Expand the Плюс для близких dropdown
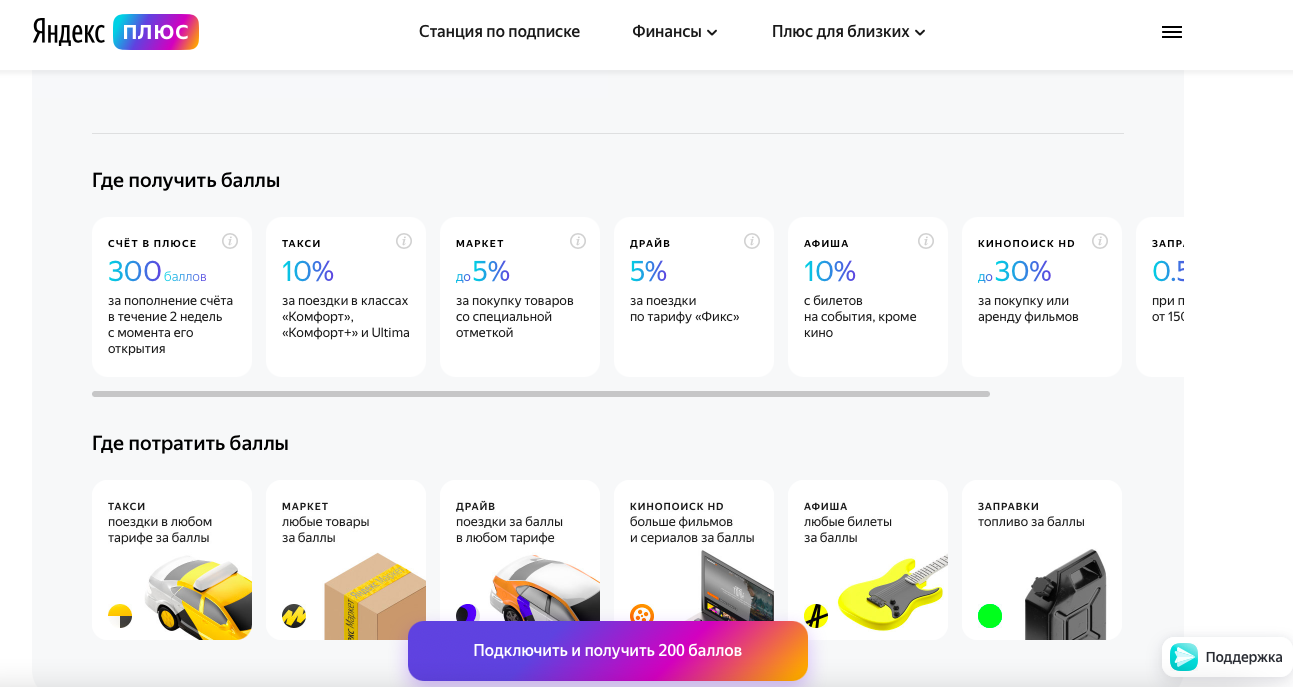Viewport: 1293px width, 687px height. [848, 32]
